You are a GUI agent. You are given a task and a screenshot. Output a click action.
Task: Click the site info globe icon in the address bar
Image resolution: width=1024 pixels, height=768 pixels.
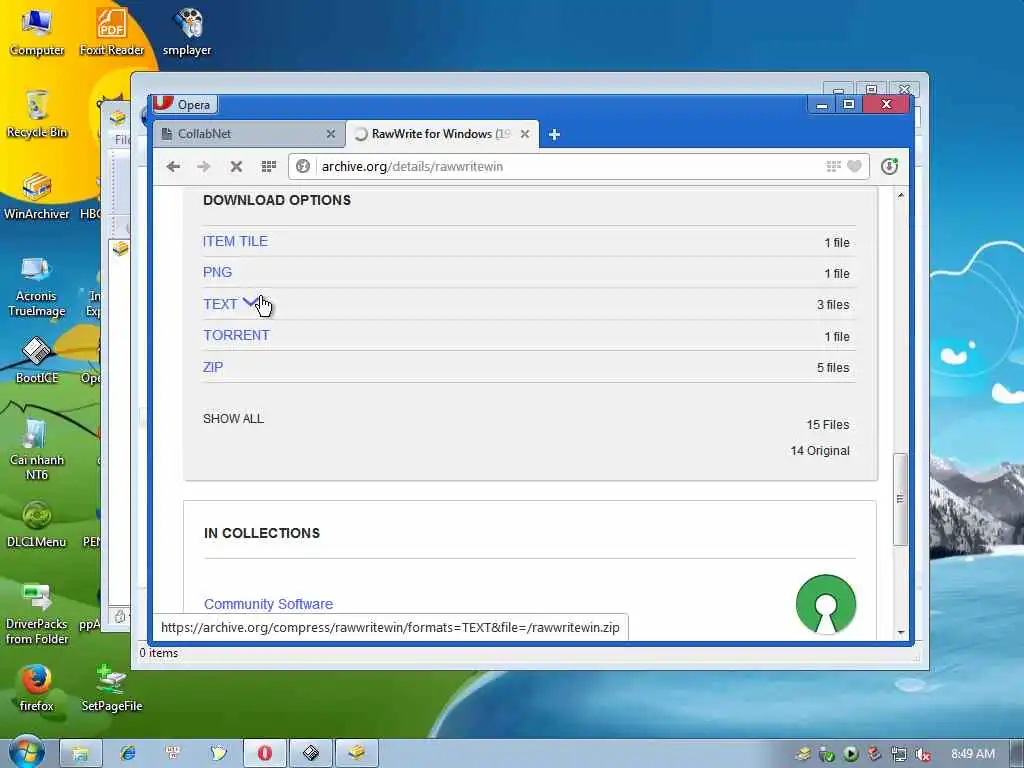tap(303, 167)
